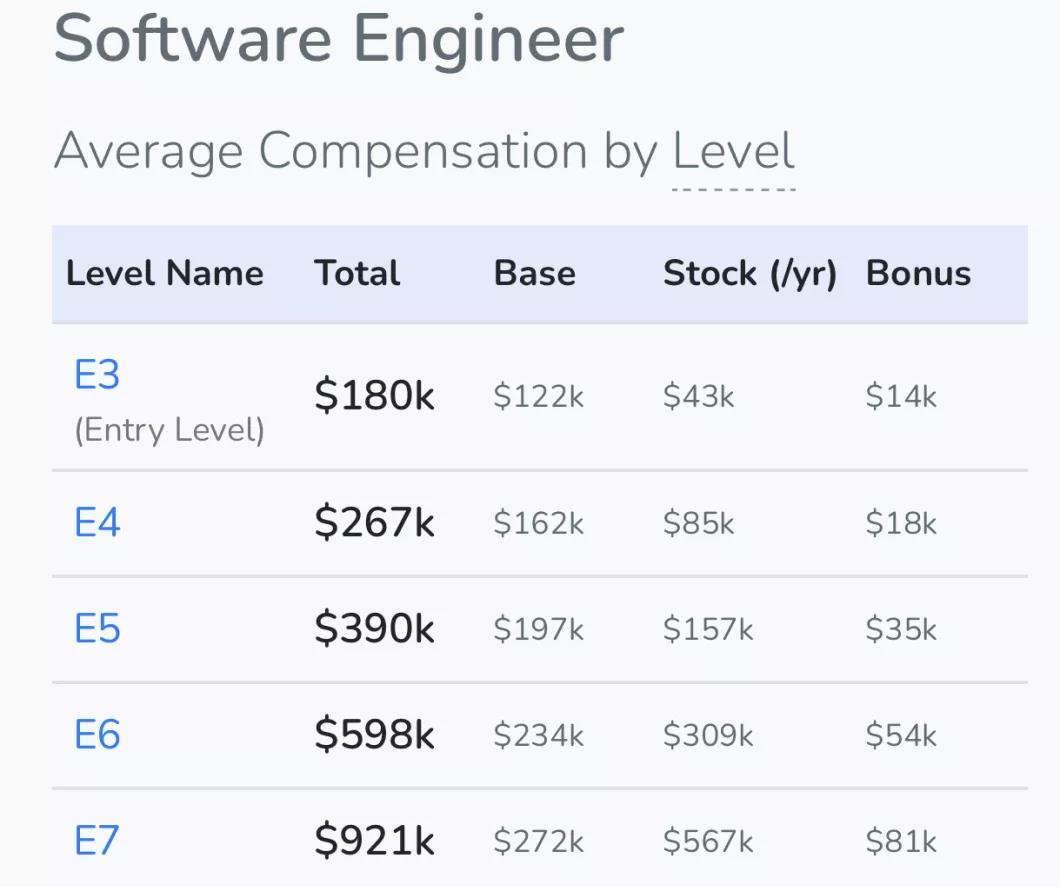Viewport: 1060px width, 887px height.
Task: Open the E7 level link
Action: coord(97,841)
